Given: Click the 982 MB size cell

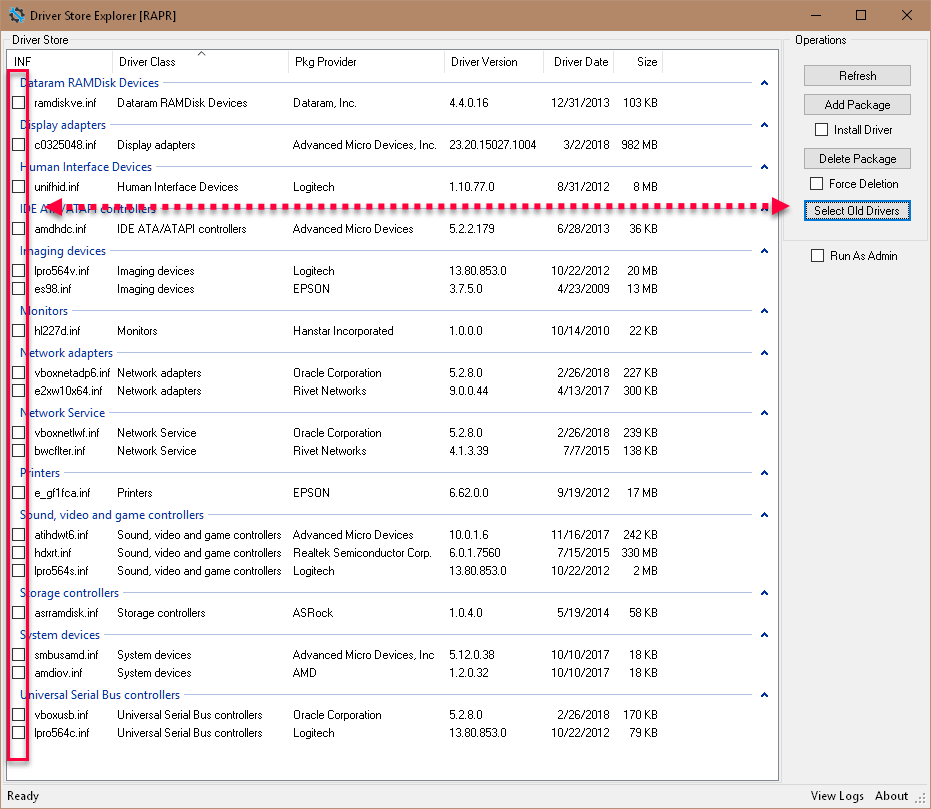Looking at the screenshot, I should [639, 145].
